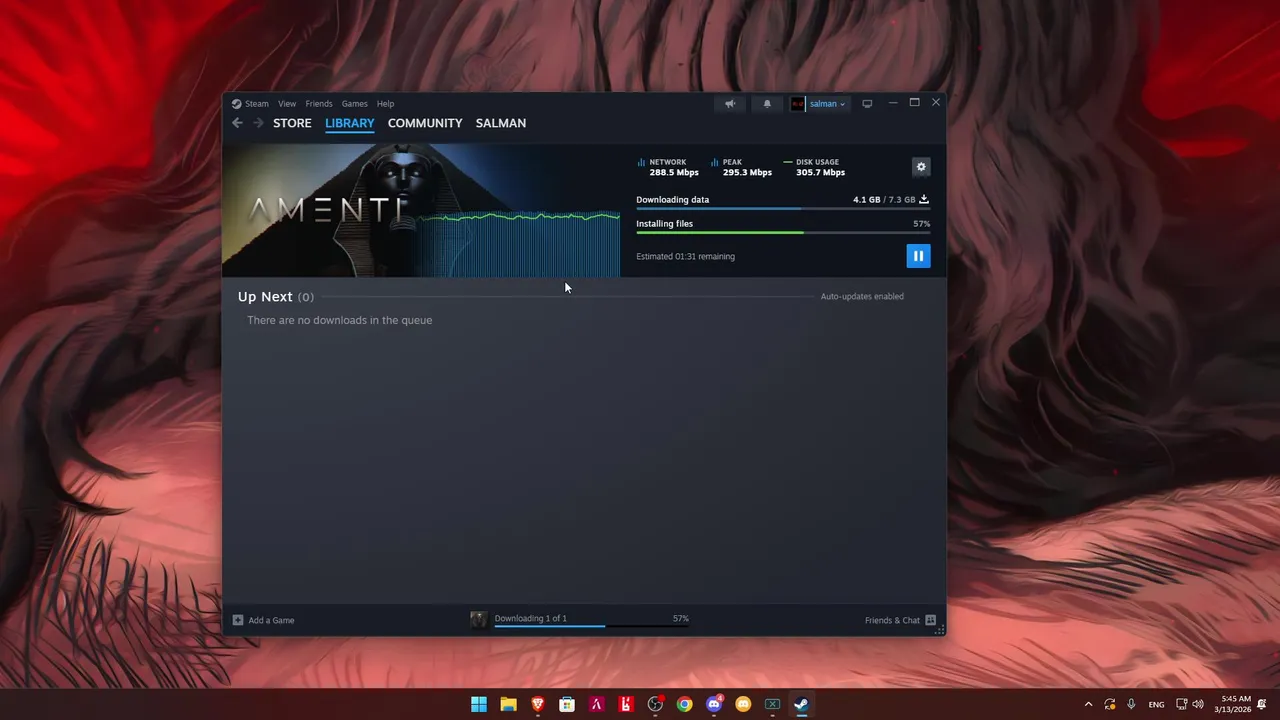Click the download throughput graph
This screenshot has height=720, width=1280.
pos(520,243)
